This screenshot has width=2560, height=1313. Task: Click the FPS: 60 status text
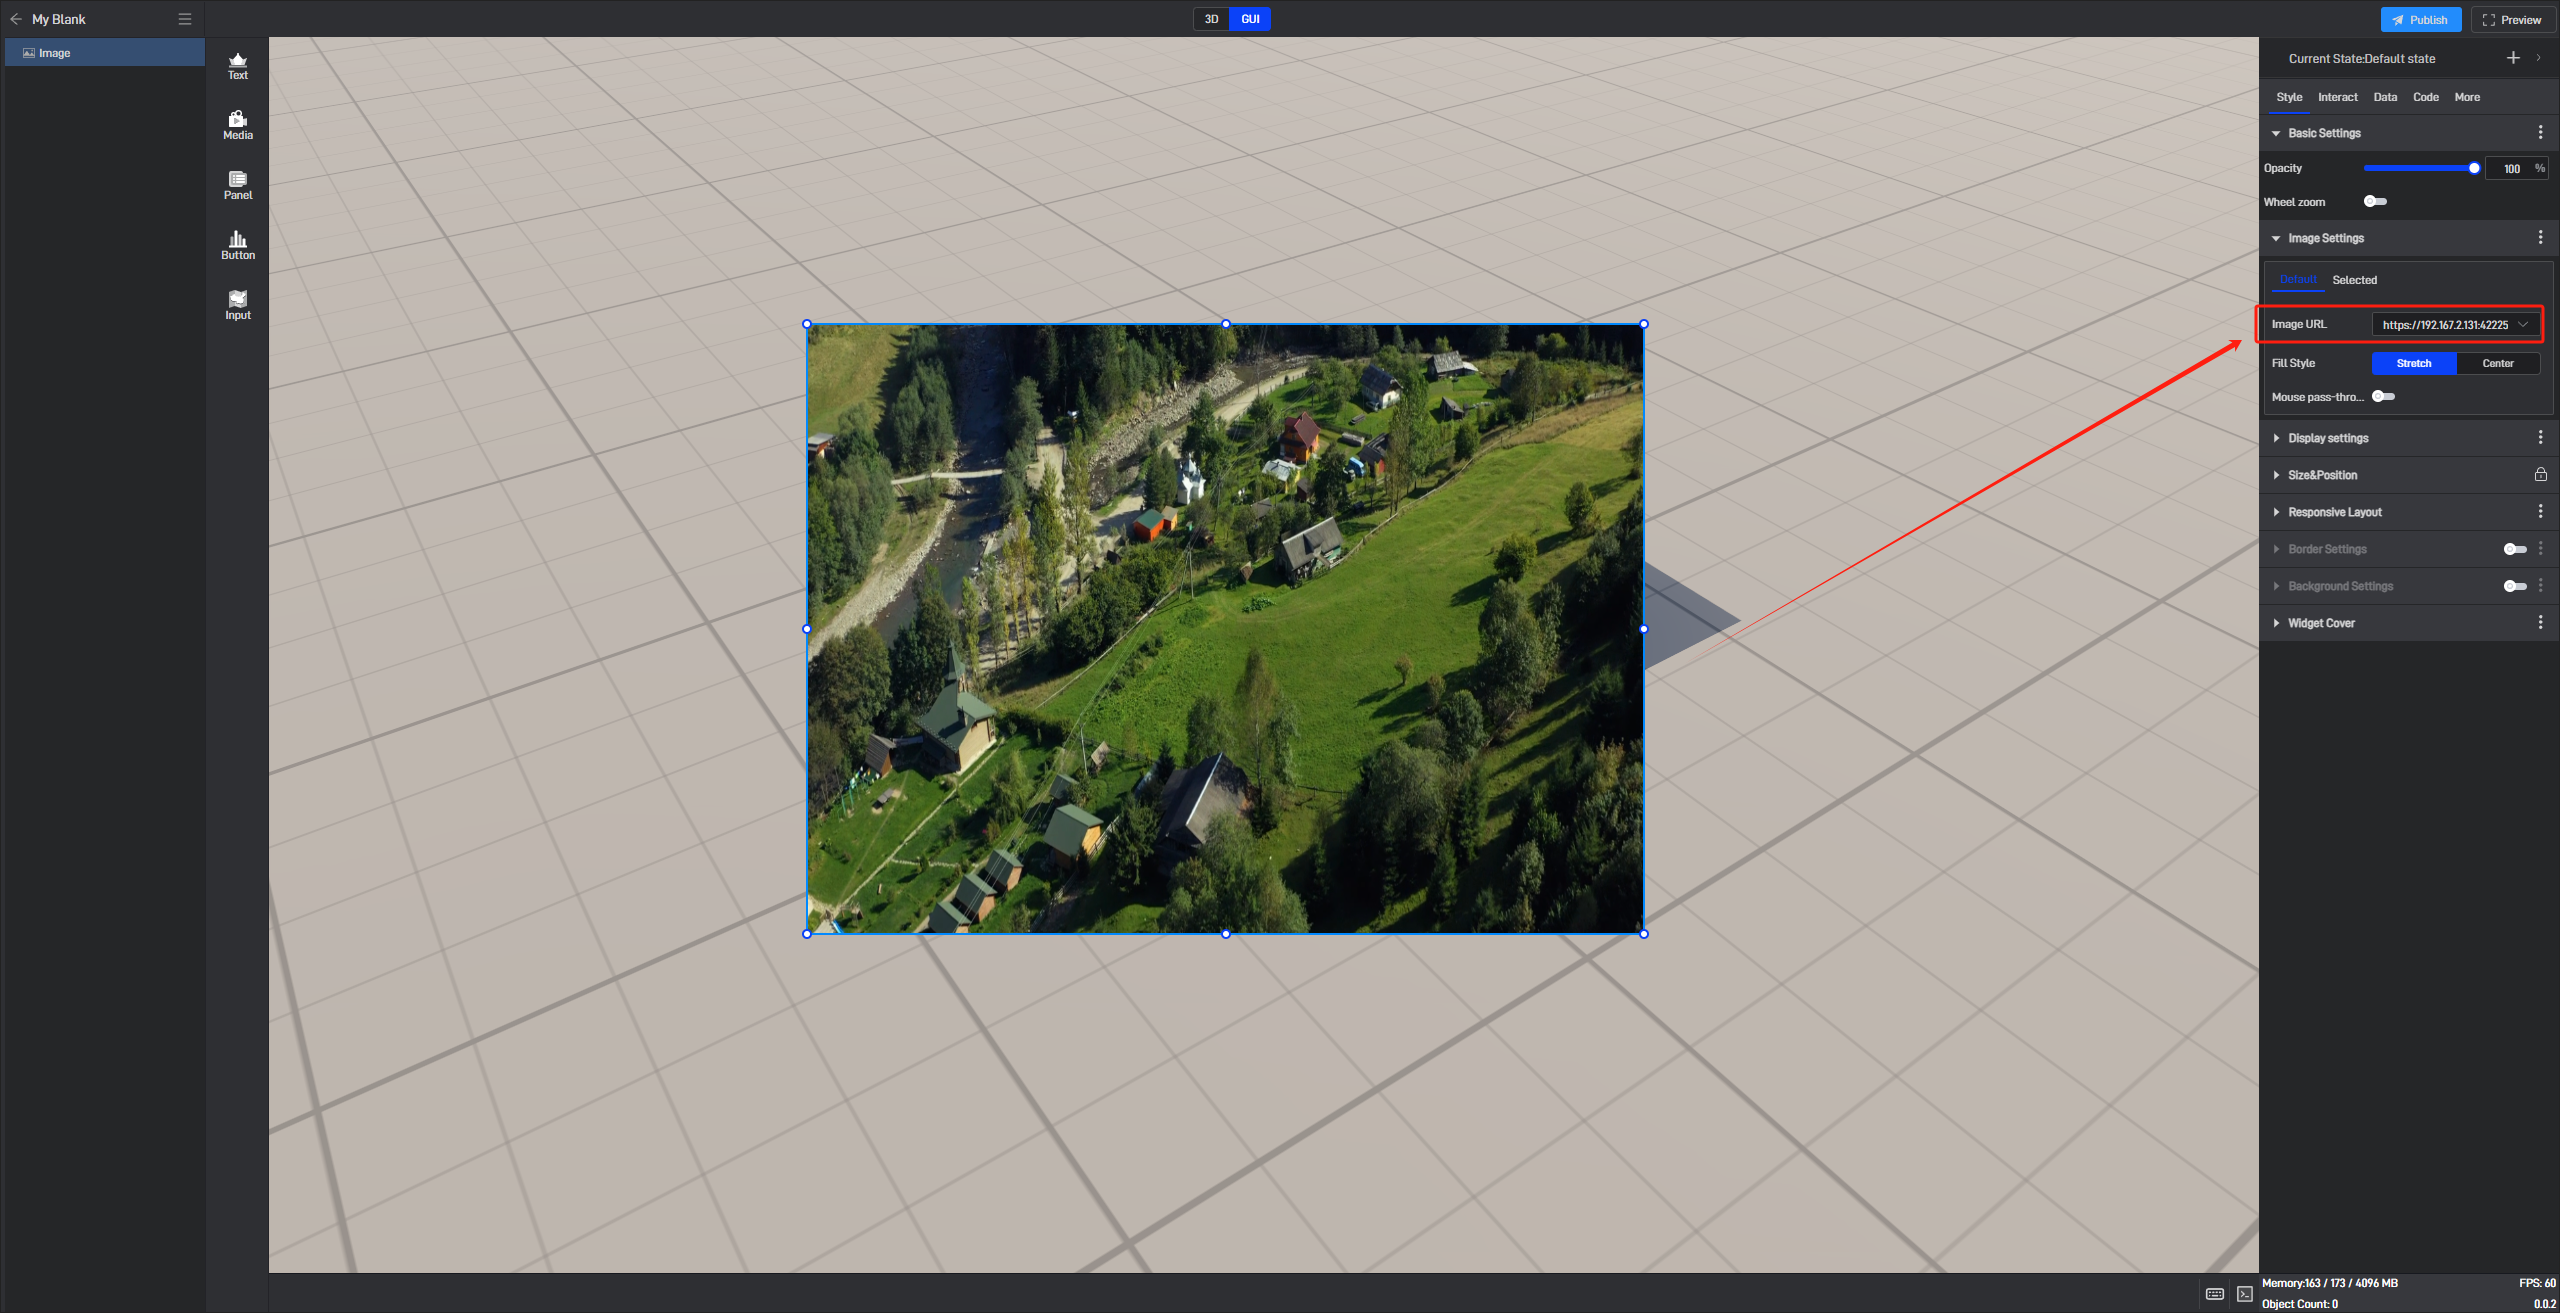click(x=2537, y=1283)
